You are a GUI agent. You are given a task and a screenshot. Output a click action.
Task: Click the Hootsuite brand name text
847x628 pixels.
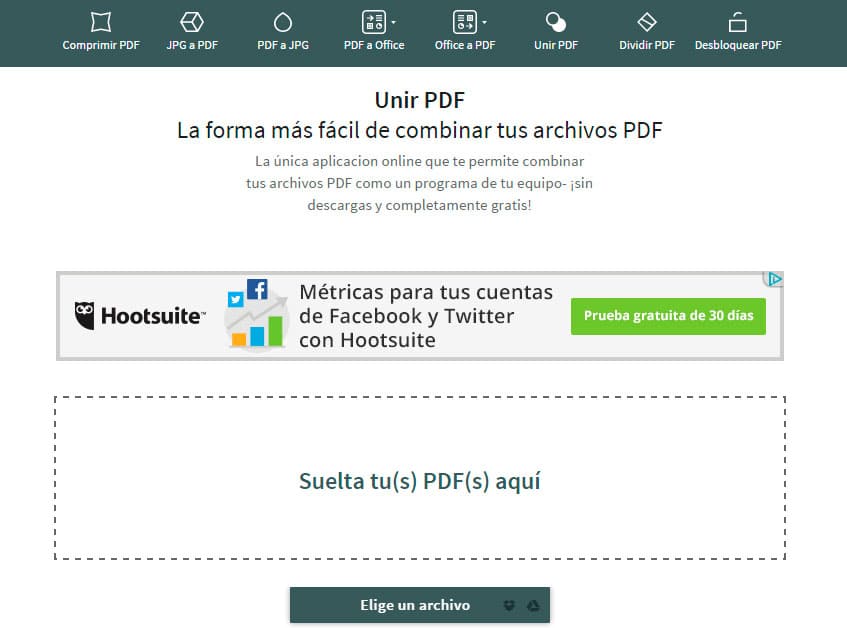pos(153,316)
